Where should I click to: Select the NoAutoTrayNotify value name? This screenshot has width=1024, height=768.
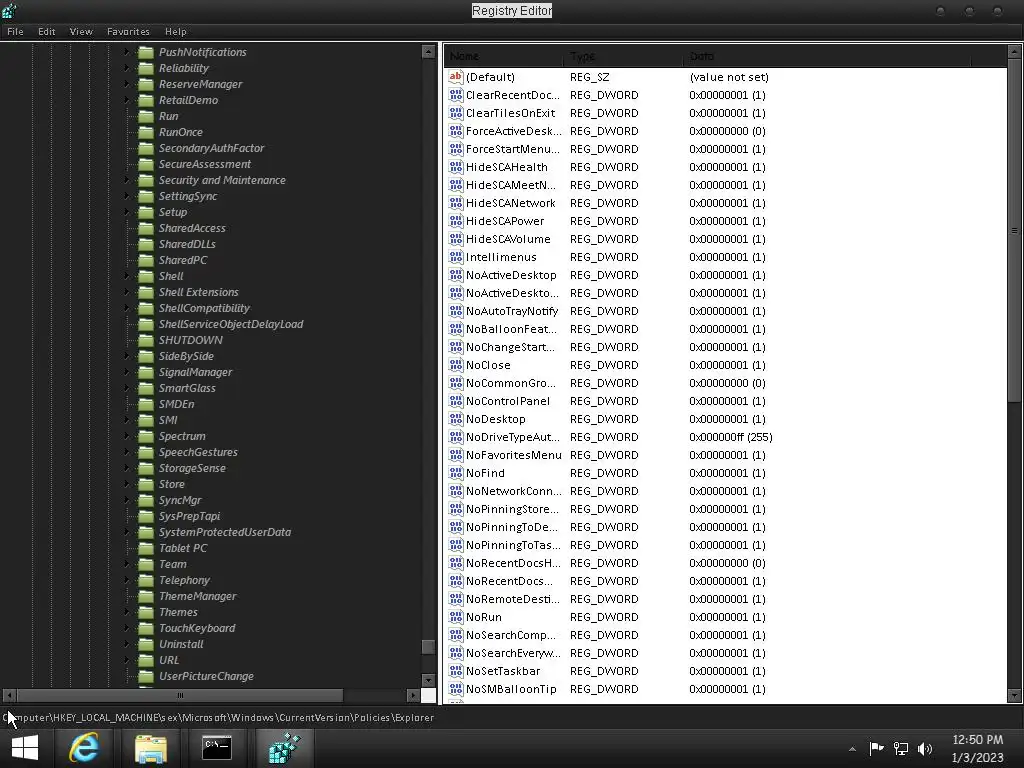tap(512, 311)
